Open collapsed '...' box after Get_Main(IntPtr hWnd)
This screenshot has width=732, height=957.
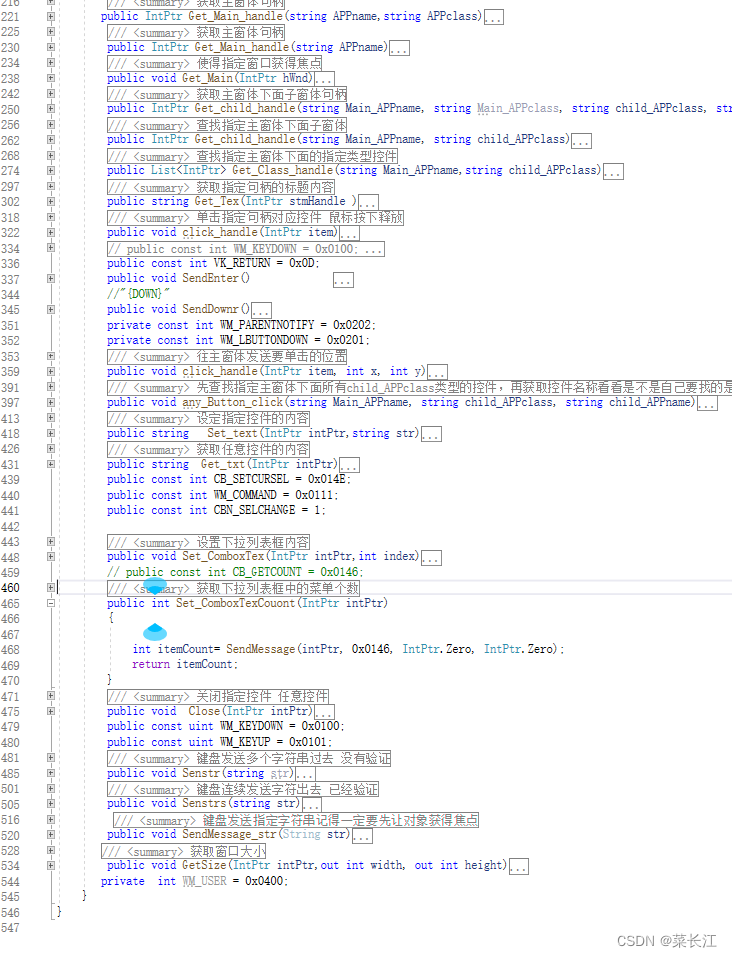click(x=324, y=79)
